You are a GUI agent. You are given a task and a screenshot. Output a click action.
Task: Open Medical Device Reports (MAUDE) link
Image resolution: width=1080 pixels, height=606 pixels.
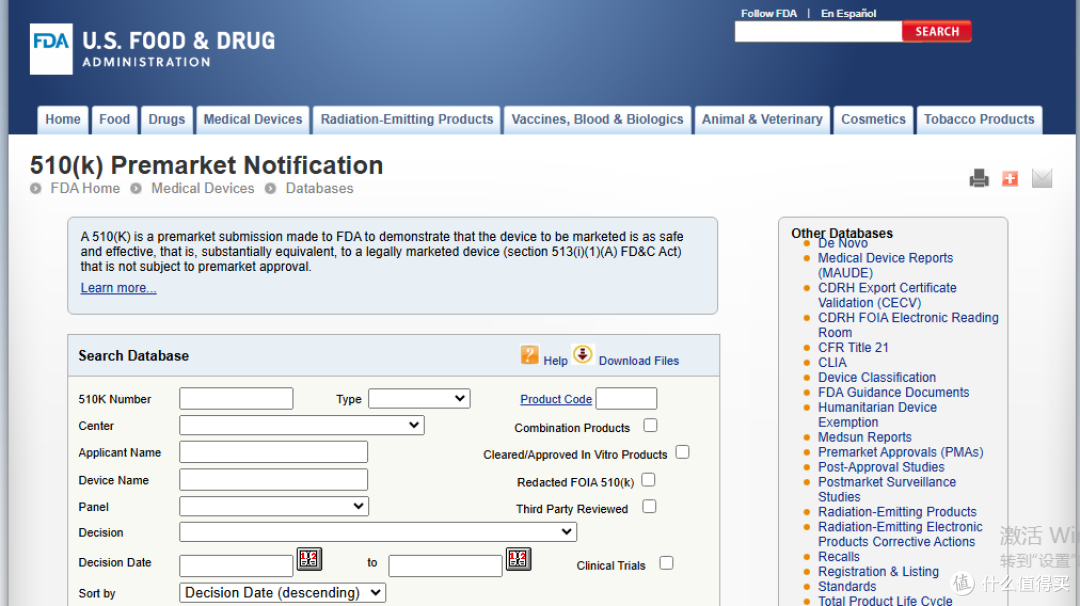click(885, 265)
